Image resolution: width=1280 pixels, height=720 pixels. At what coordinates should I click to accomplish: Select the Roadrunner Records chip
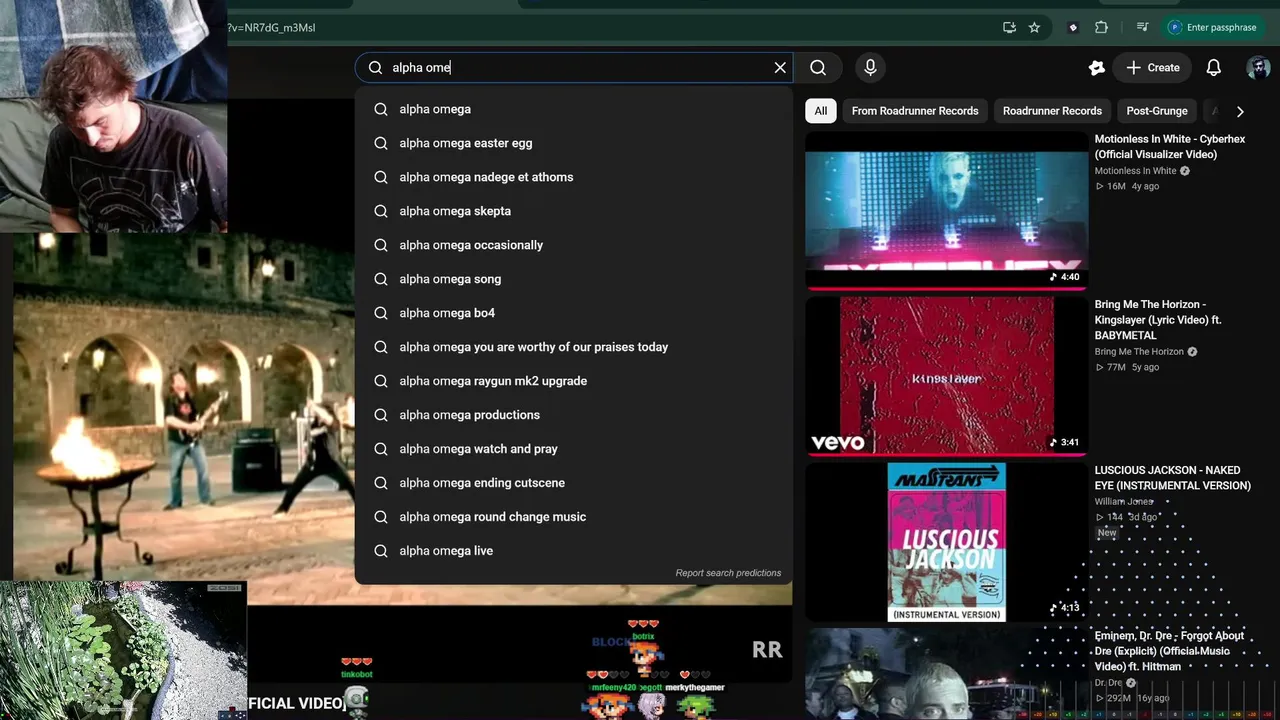tap(1052, 111)
